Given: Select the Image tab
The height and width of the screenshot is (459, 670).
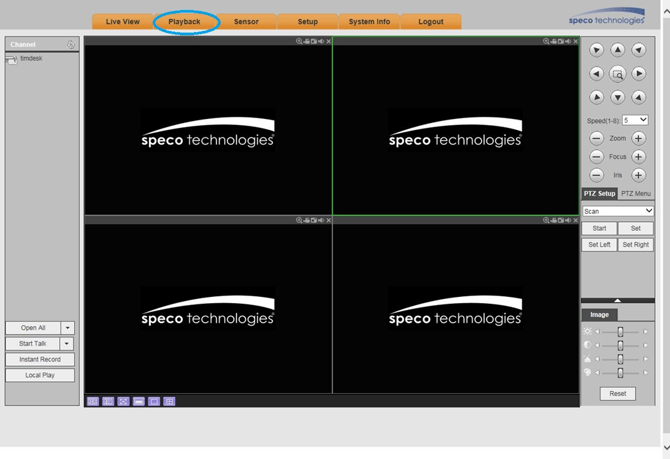Looking at the screenshot, I should click(599, 315).
